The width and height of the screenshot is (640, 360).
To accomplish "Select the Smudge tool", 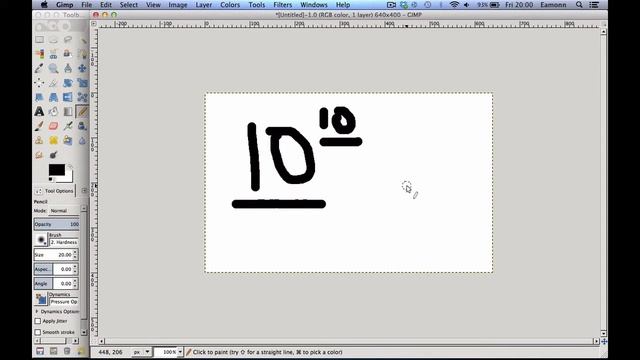I will click(x=39, y=155).
